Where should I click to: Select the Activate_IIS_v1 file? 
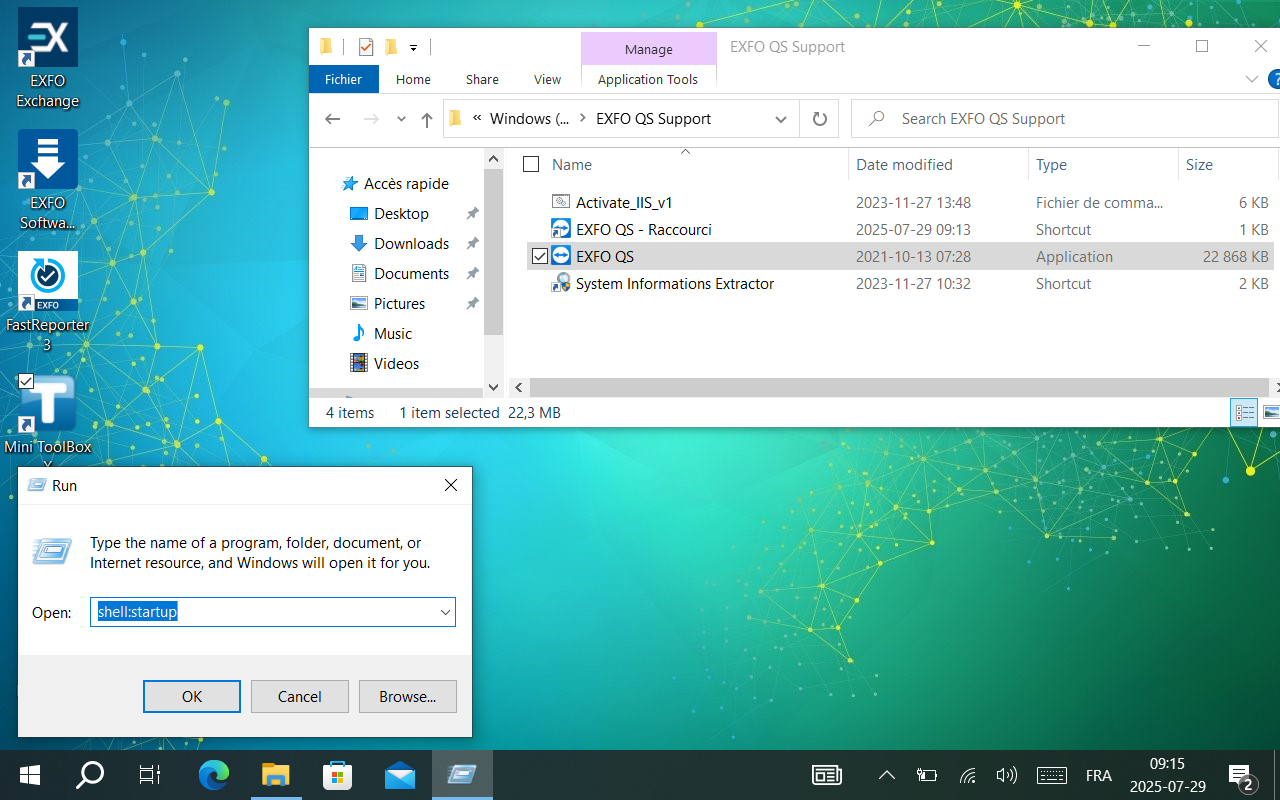pos(624,203)
